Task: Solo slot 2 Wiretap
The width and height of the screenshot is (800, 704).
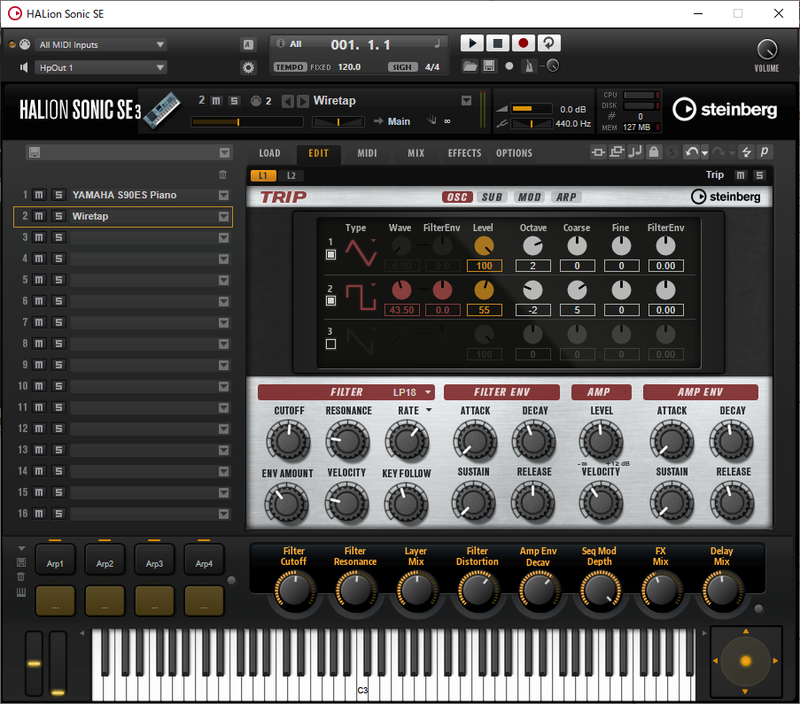Action: [x=59, y=216]
